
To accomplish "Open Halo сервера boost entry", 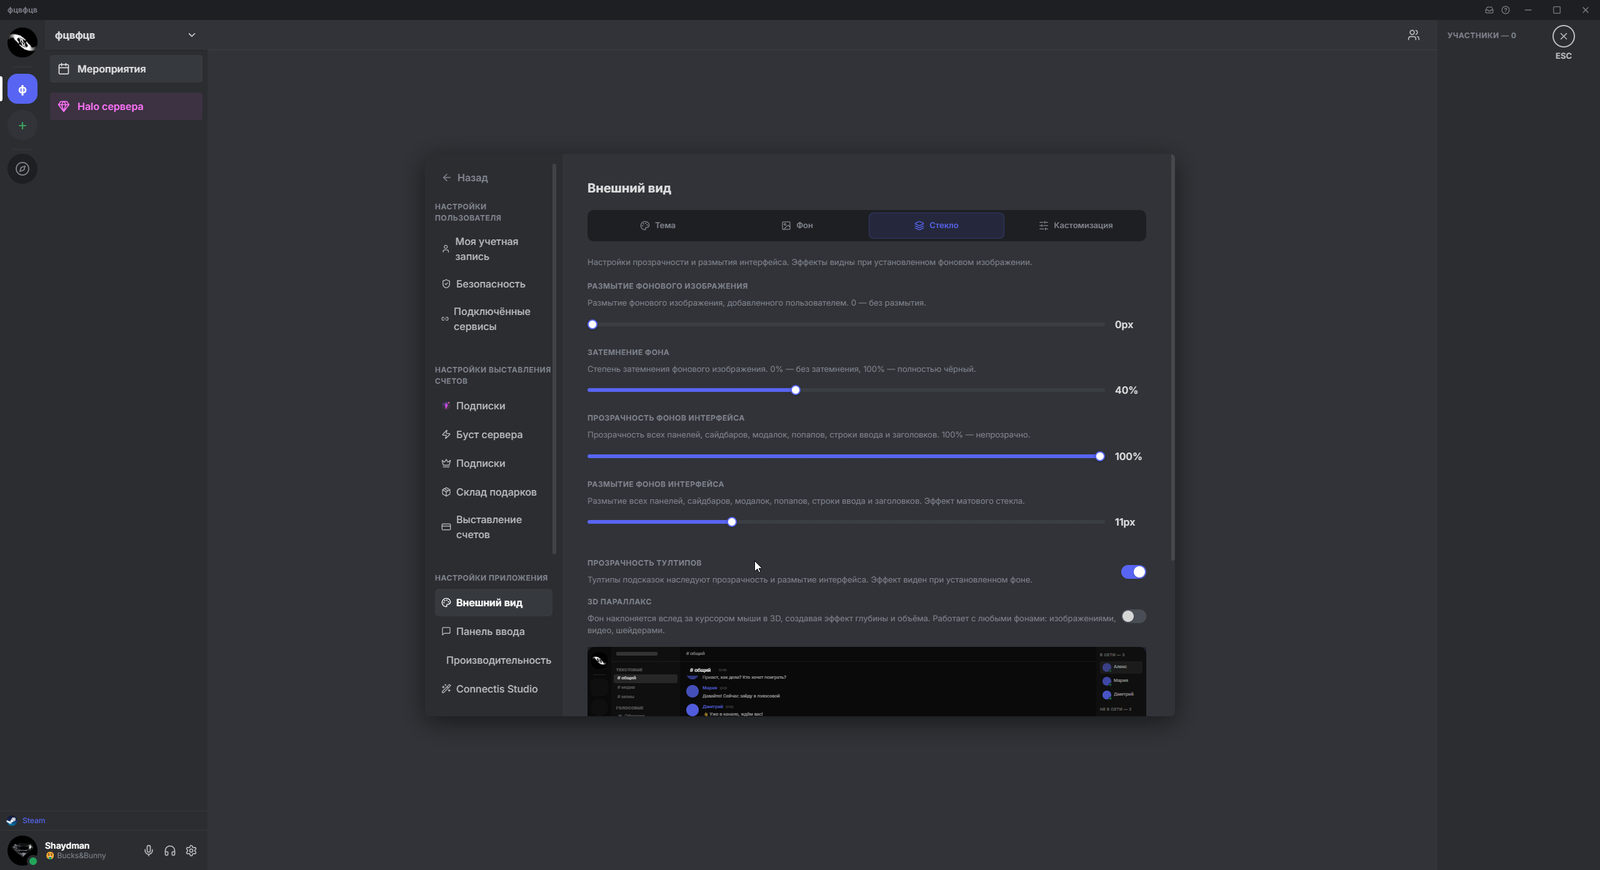I will 126,106.
